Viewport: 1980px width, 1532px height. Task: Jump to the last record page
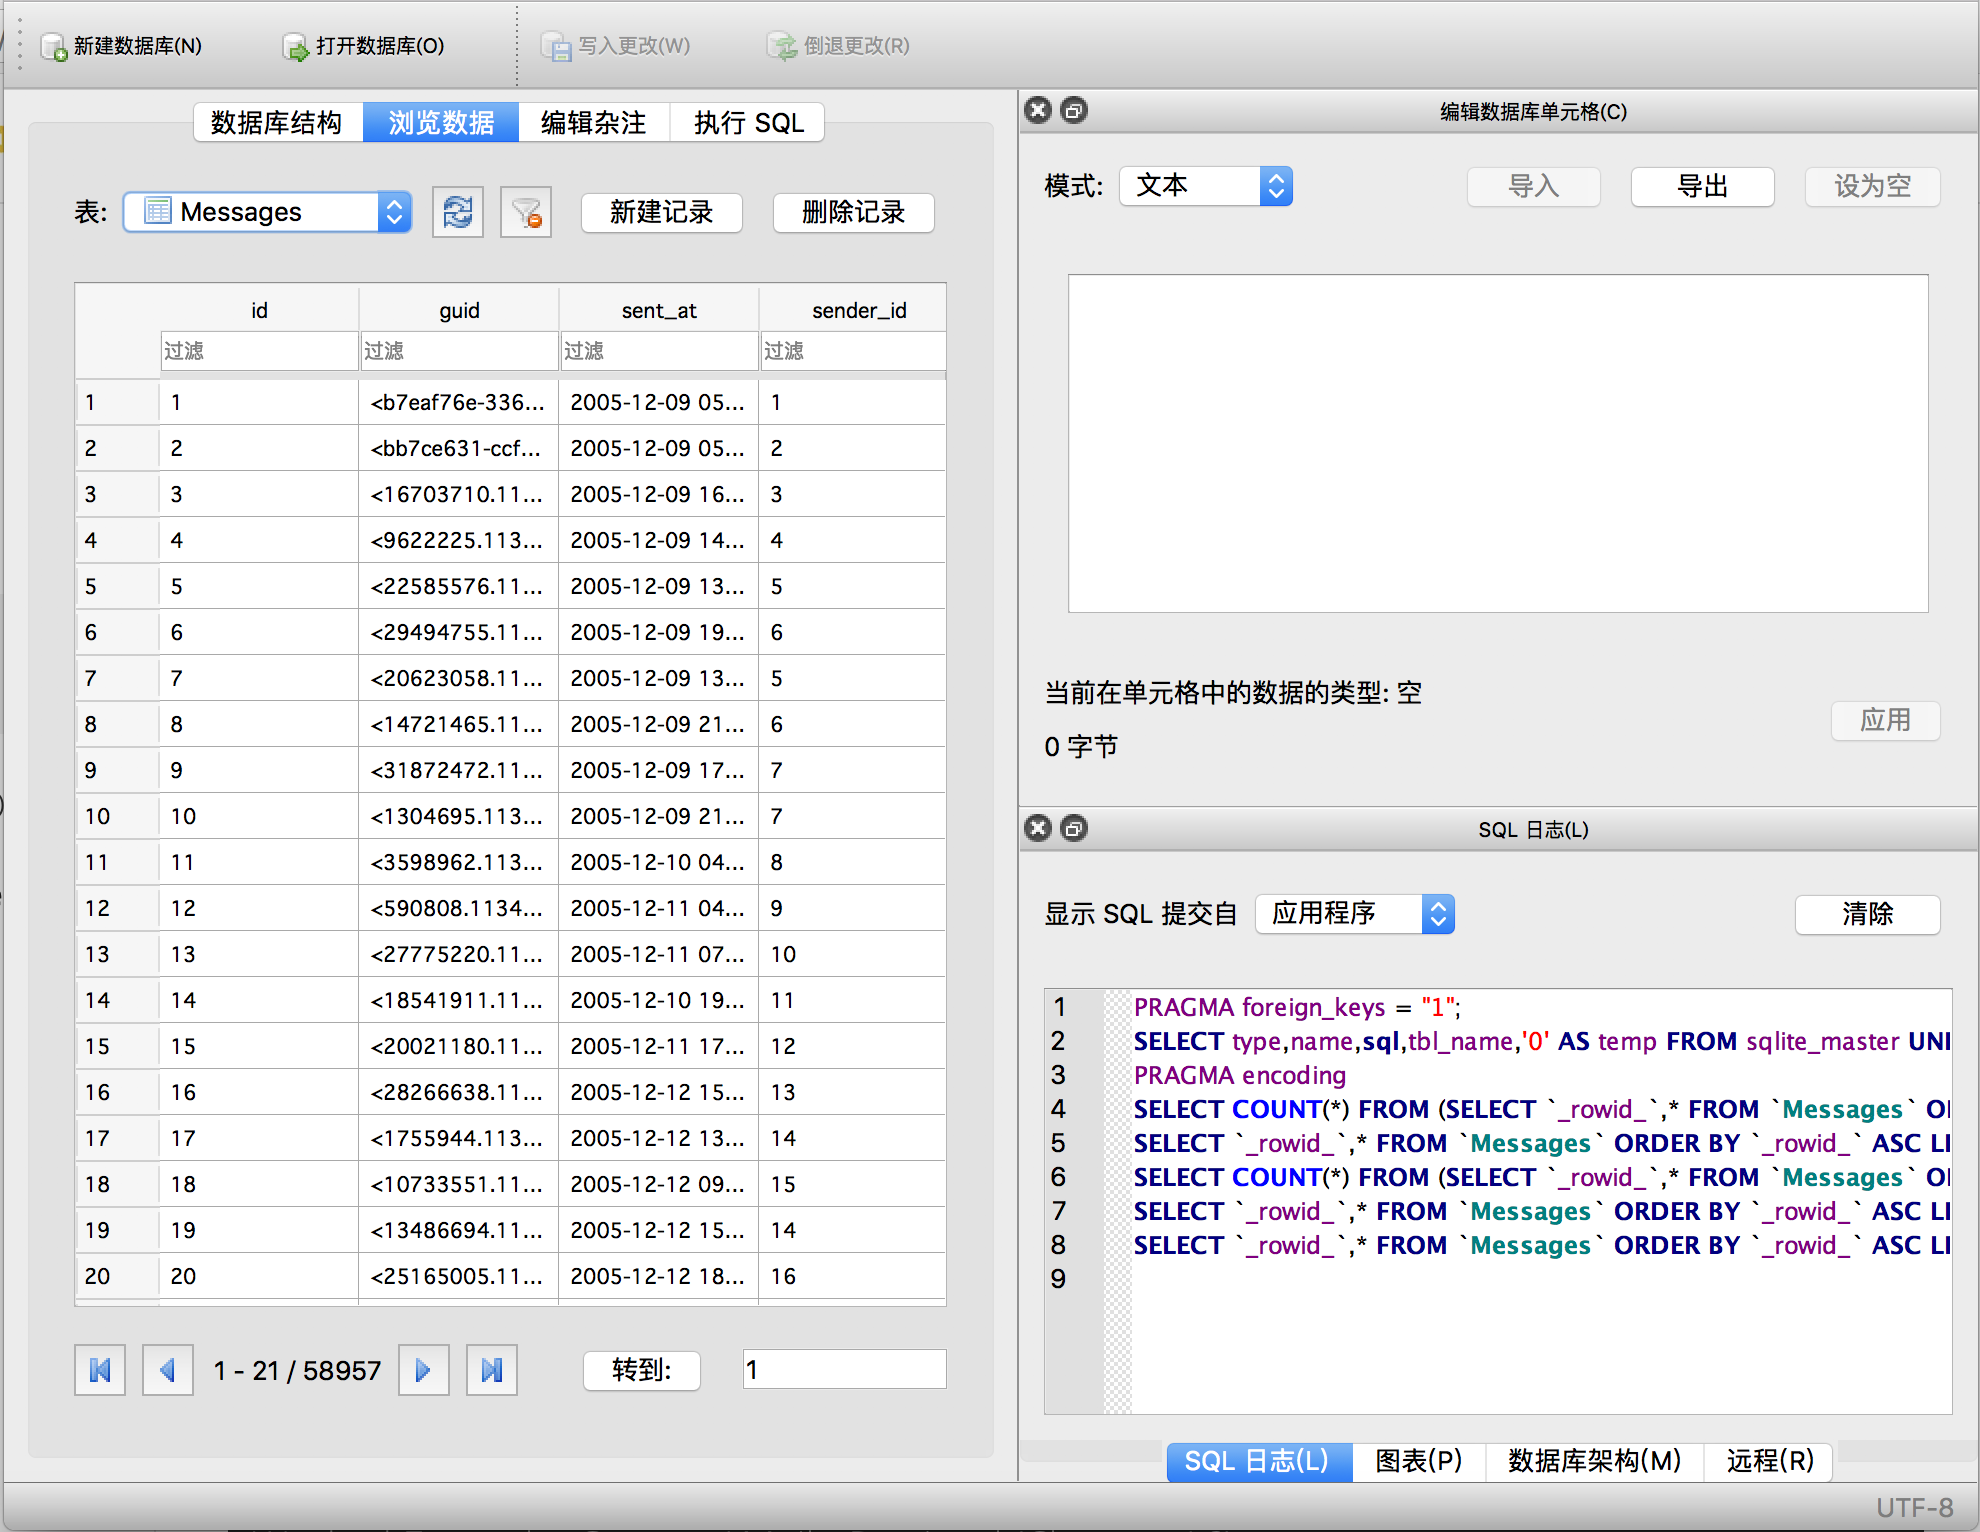pos(491,1370)
